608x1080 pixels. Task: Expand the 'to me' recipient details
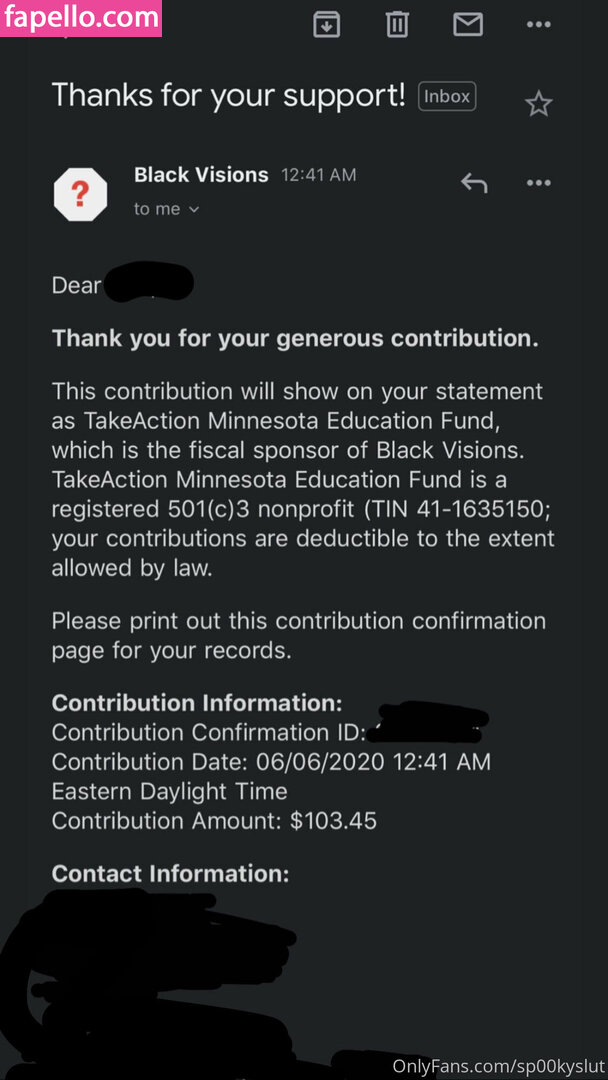coord(167,209)
